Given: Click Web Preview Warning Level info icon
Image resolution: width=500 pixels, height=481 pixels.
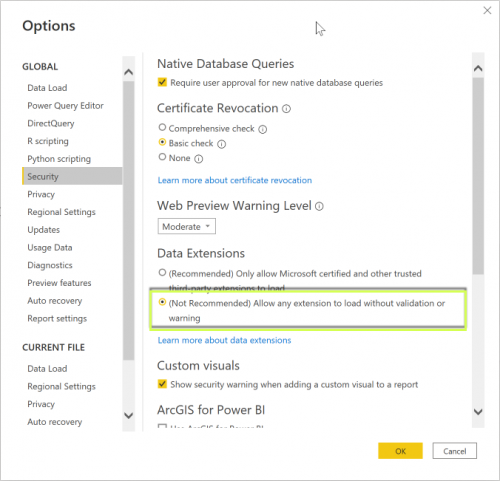Looking at the screenshot, I should click(319, 207).
